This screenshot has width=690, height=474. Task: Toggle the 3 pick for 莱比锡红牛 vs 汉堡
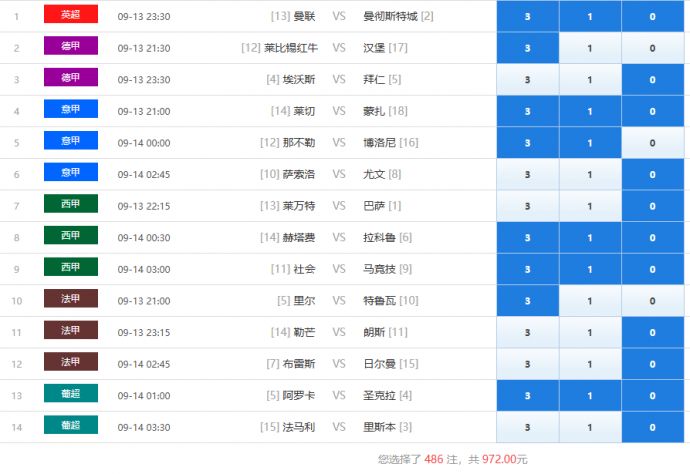click(x=528, y=48)
